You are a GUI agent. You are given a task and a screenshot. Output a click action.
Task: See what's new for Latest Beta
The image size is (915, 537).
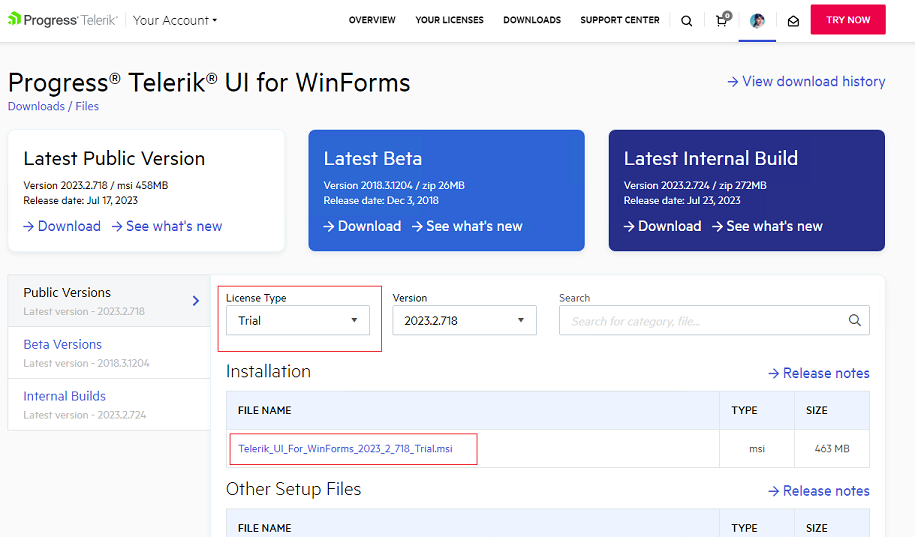click(467, 226)
